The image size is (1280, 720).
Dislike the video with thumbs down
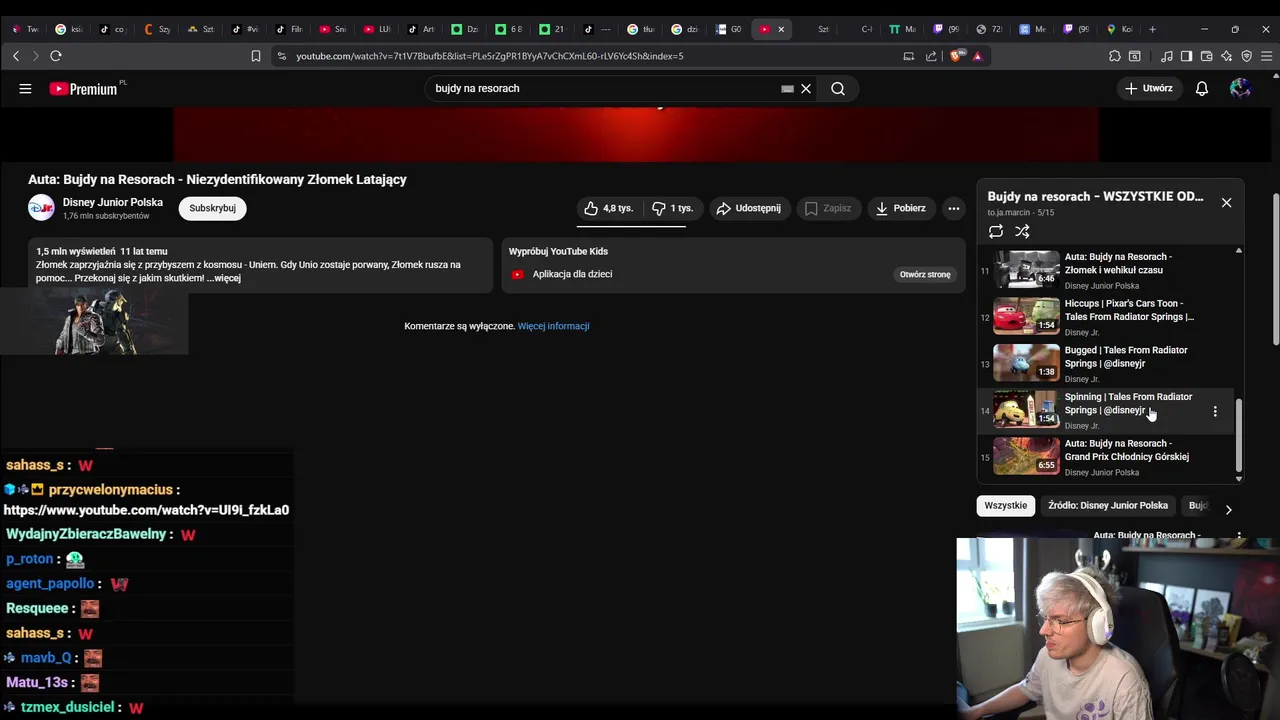point(673,208)
